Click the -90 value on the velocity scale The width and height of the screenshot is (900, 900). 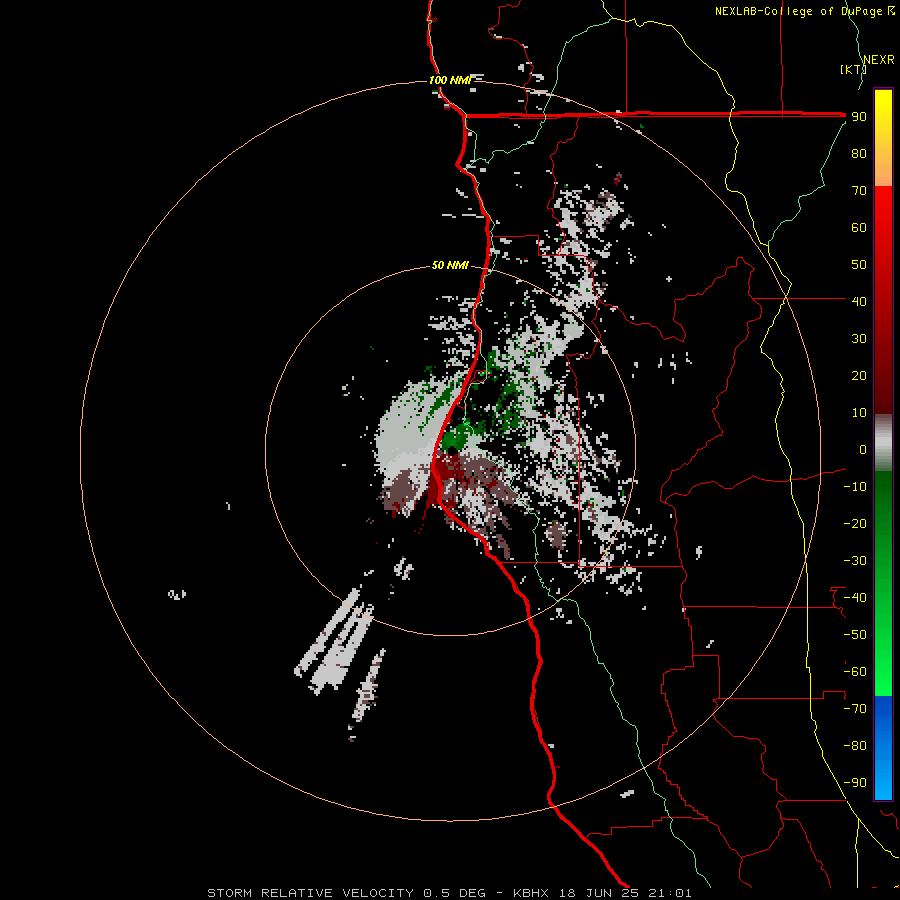tap(855, 783)
